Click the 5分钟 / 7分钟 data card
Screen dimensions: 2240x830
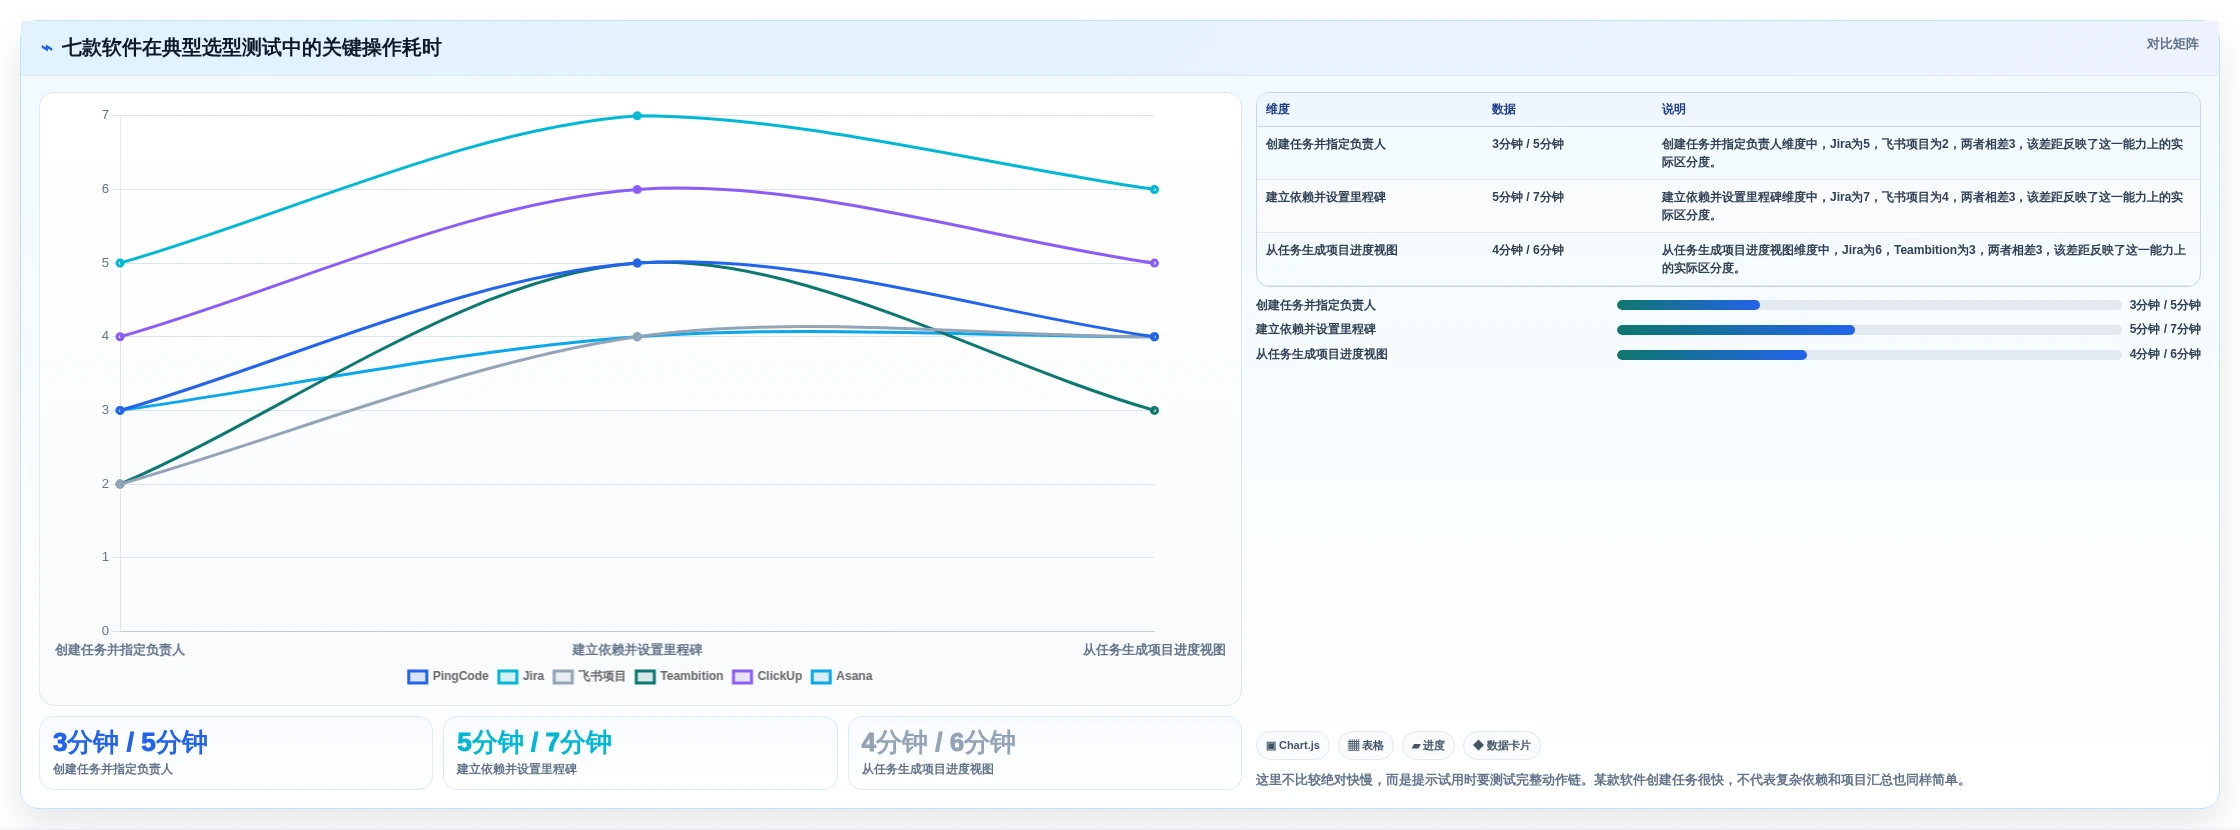(x=640, y=753)
